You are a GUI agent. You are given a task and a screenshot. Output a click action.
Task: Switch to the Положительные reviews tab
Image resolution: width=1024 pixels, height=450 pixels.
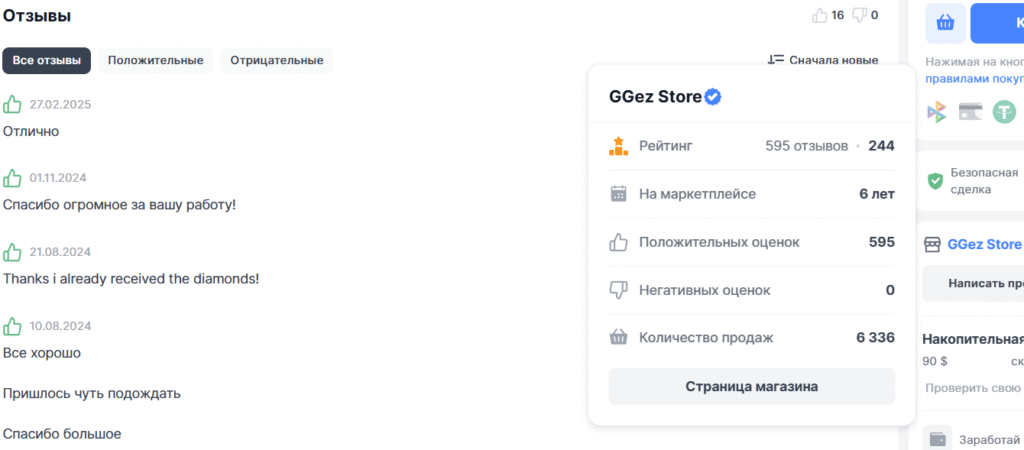pyautogui.click(x=155, y=60)
